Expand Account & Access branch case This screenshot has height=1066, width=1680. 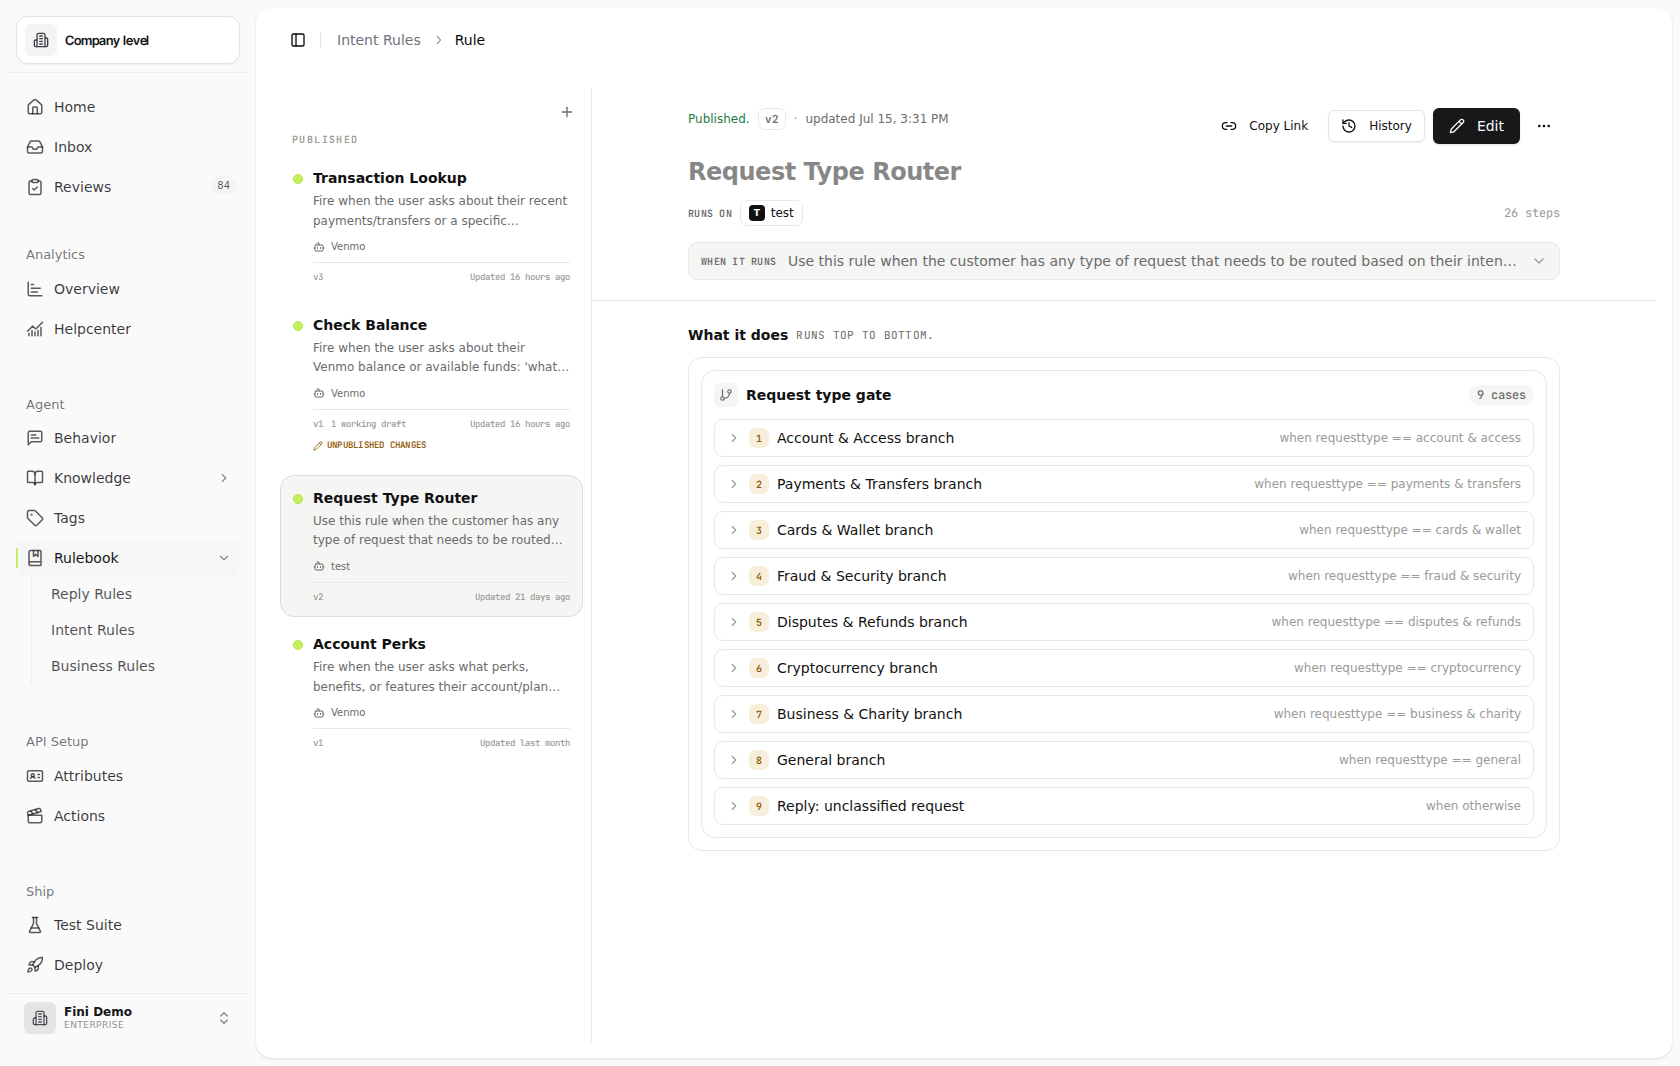[x=734, y=438]
